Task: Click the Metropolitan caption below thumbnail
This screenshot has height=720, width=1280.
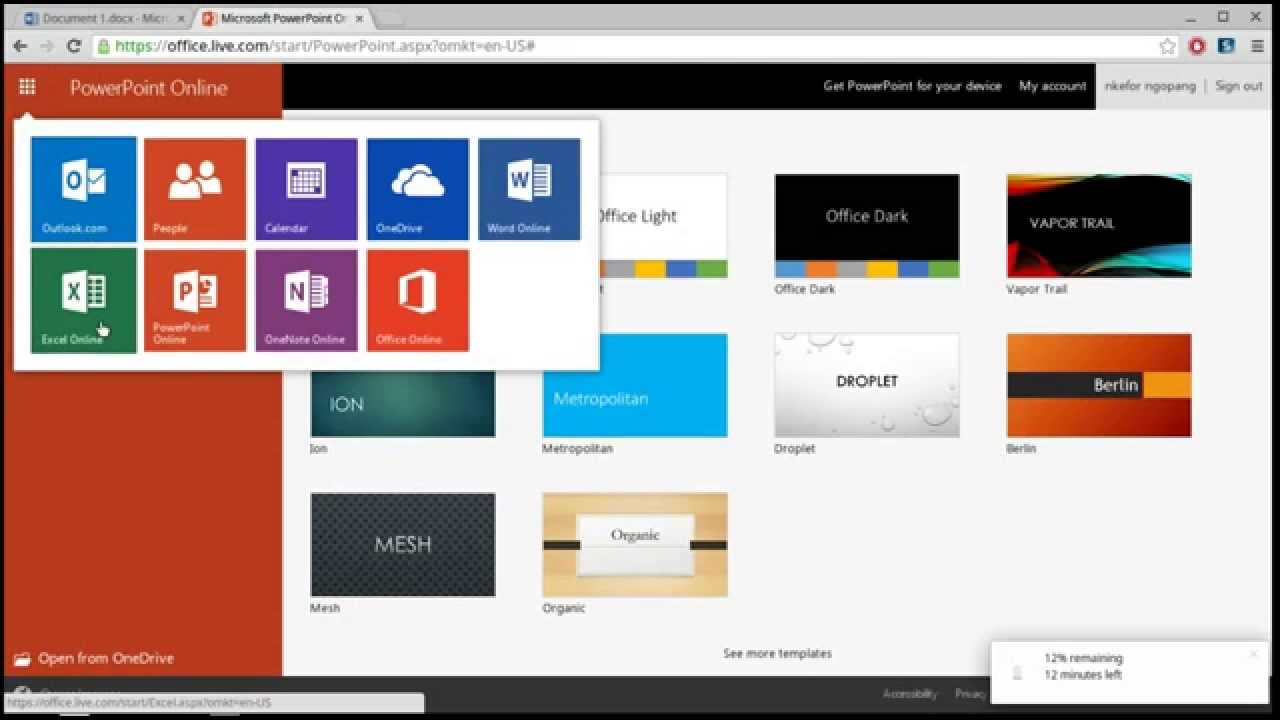Action: [x=577, y=448]
